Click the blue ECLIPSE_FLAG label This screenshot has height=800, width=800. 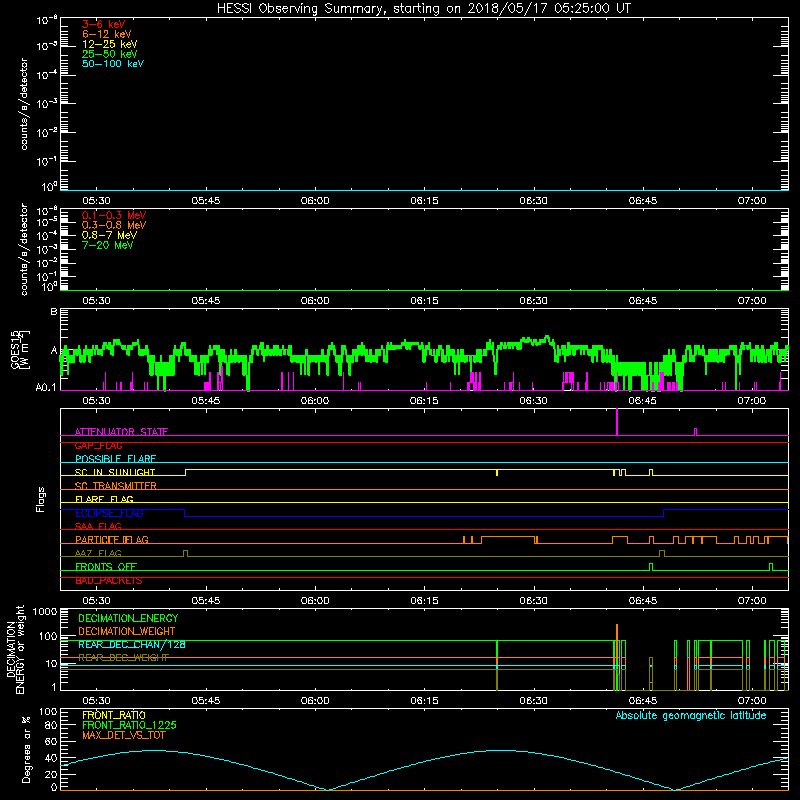tap(109, 513)
